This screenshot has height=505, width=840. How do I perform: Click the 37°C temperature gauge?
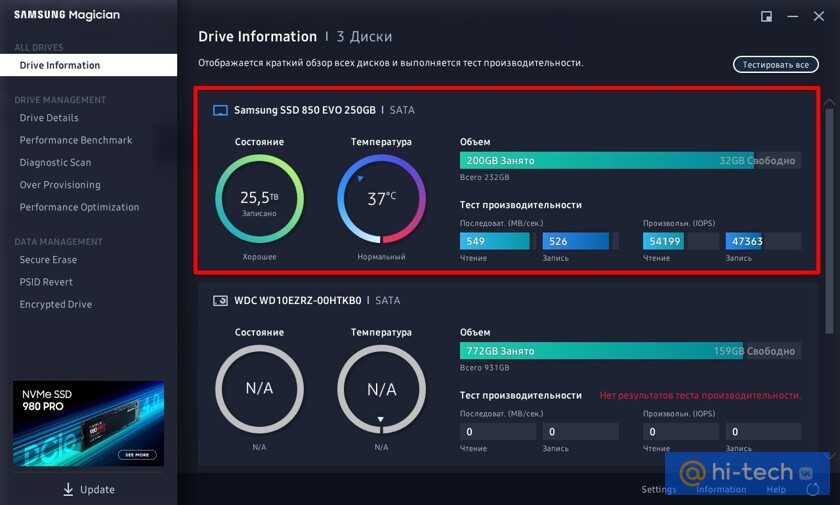(x=381, y=199)
